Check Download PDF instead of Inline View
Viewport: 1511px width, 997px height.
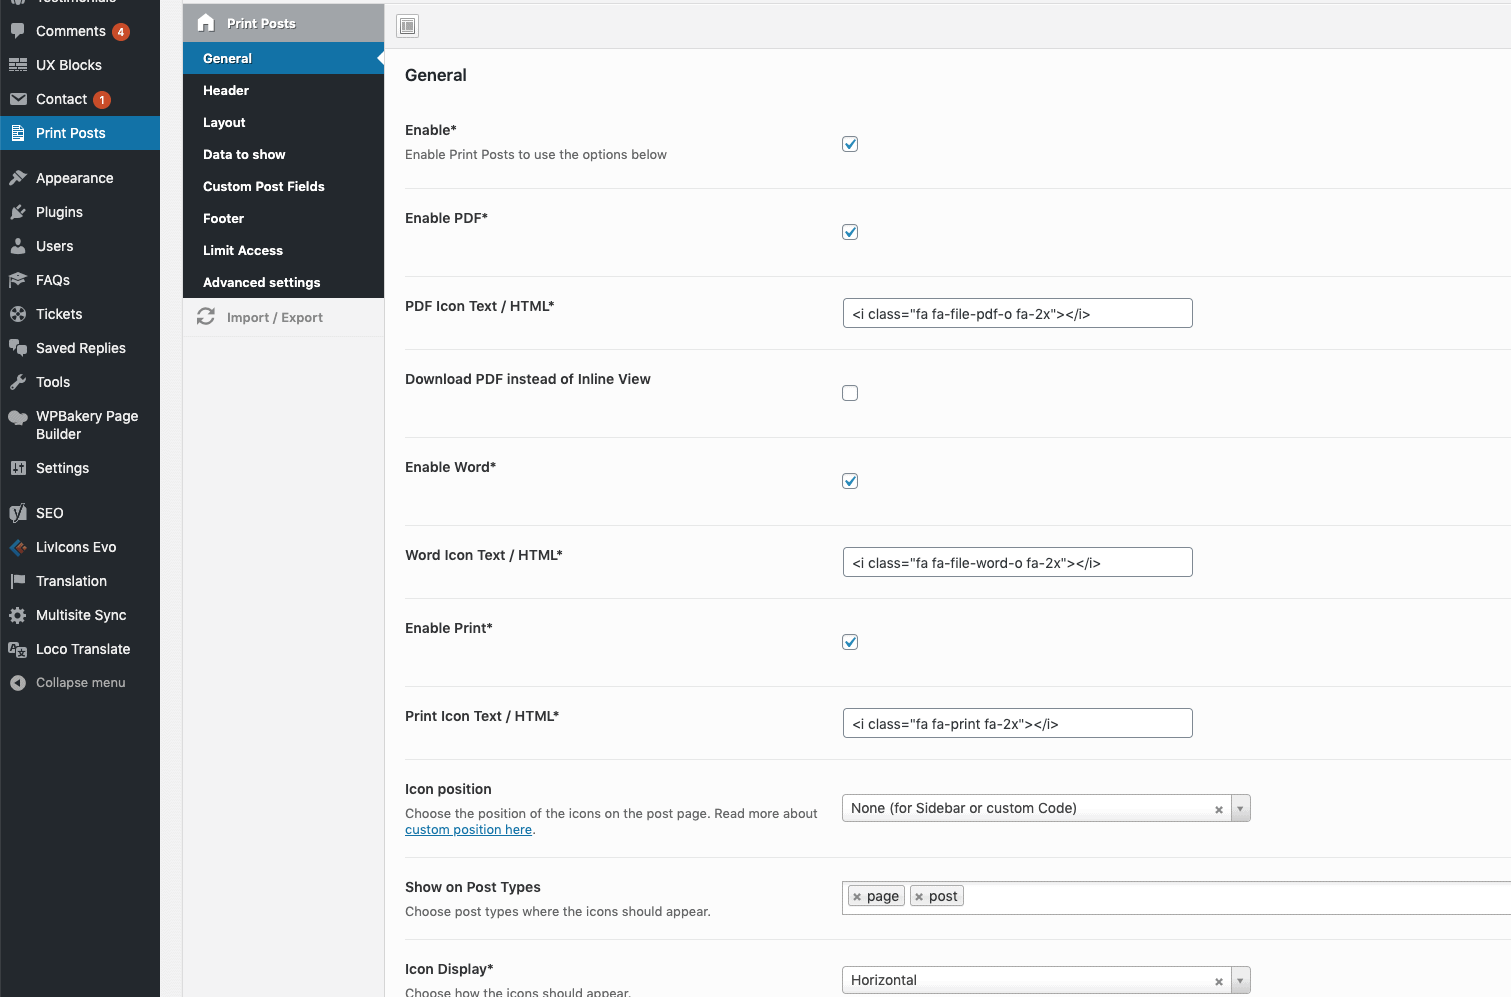[x=849, y=393]
